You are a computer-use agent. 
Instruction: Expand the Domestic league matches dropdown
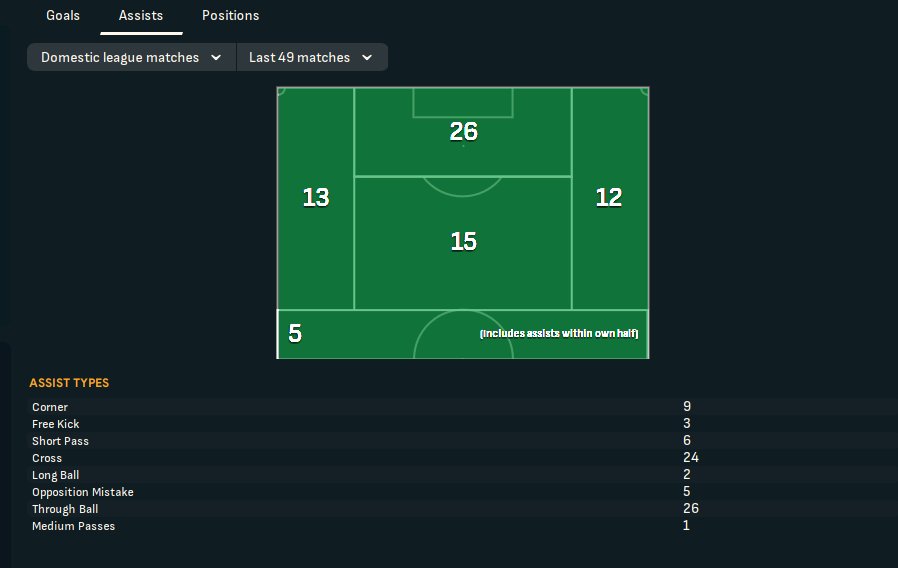click(131, 57)
